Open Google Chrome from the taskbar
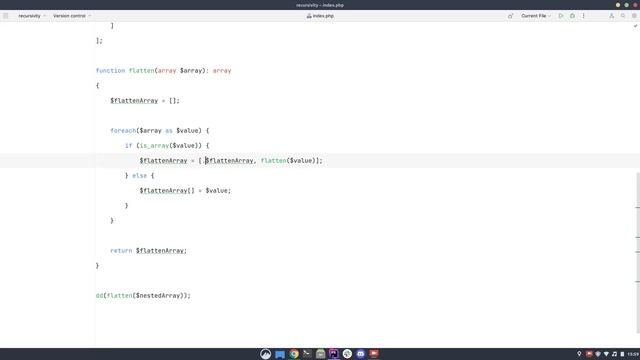The width and height of the screenshot is (640, 360). [x=294, y=354]
